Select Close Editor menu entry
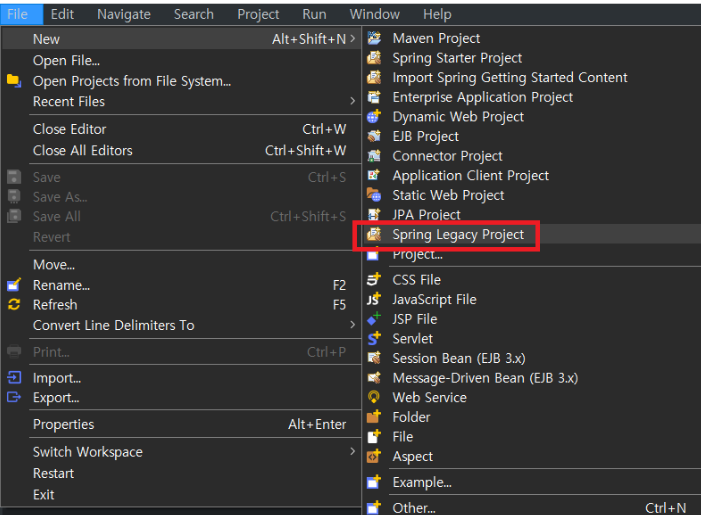Screen dimensions: 701x515 point(181,129)
